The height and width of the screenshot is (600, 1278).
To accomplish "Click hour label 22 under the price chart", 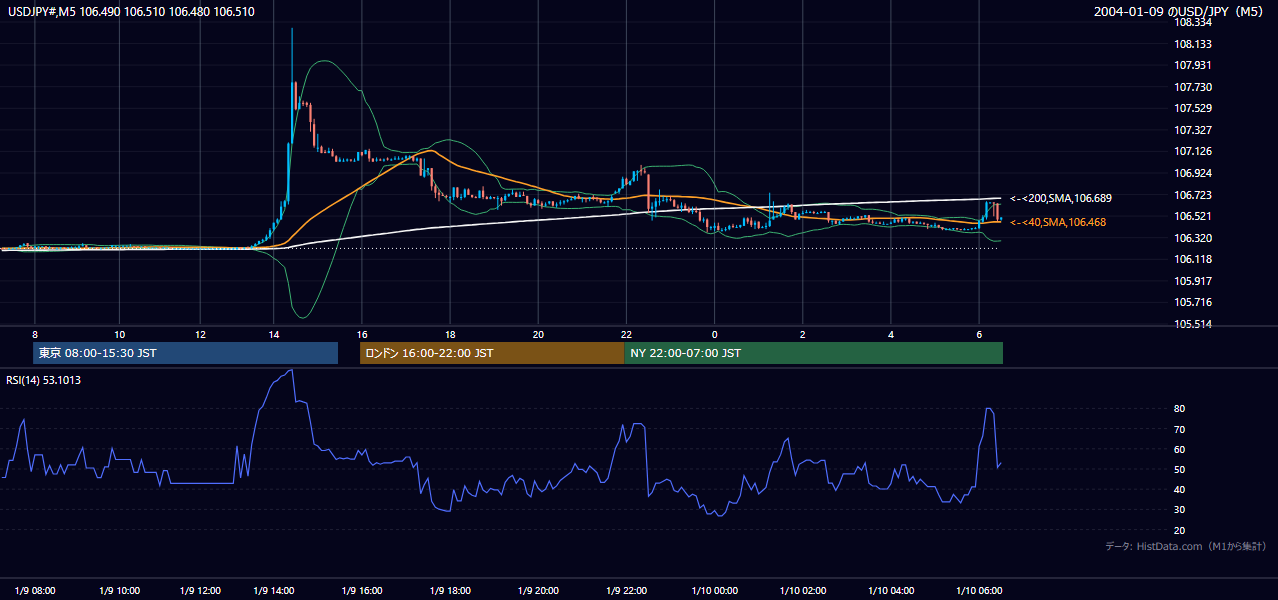I will click(626, 333).
